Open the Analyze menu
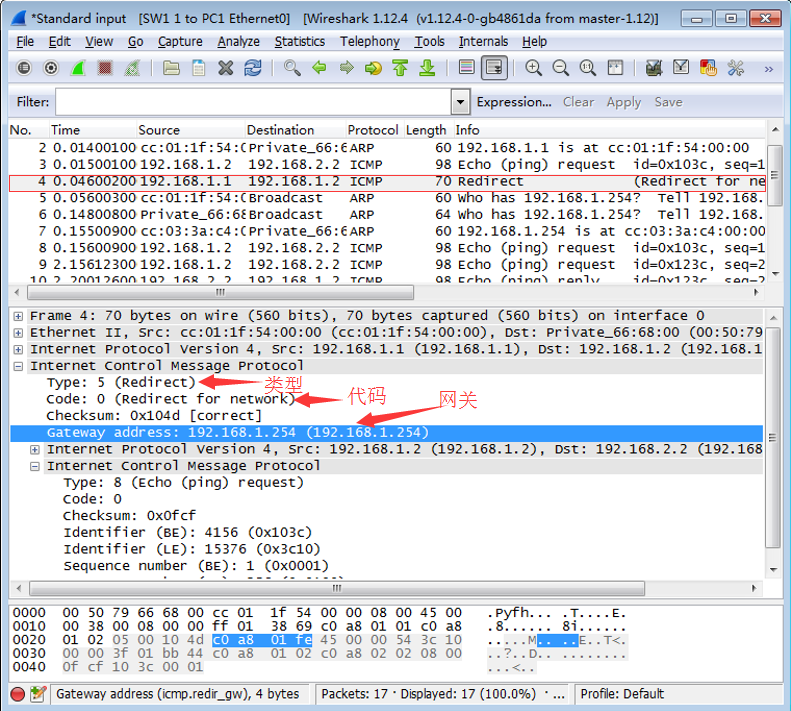Screen dimensions: 791x711 (x=239, y=41)
